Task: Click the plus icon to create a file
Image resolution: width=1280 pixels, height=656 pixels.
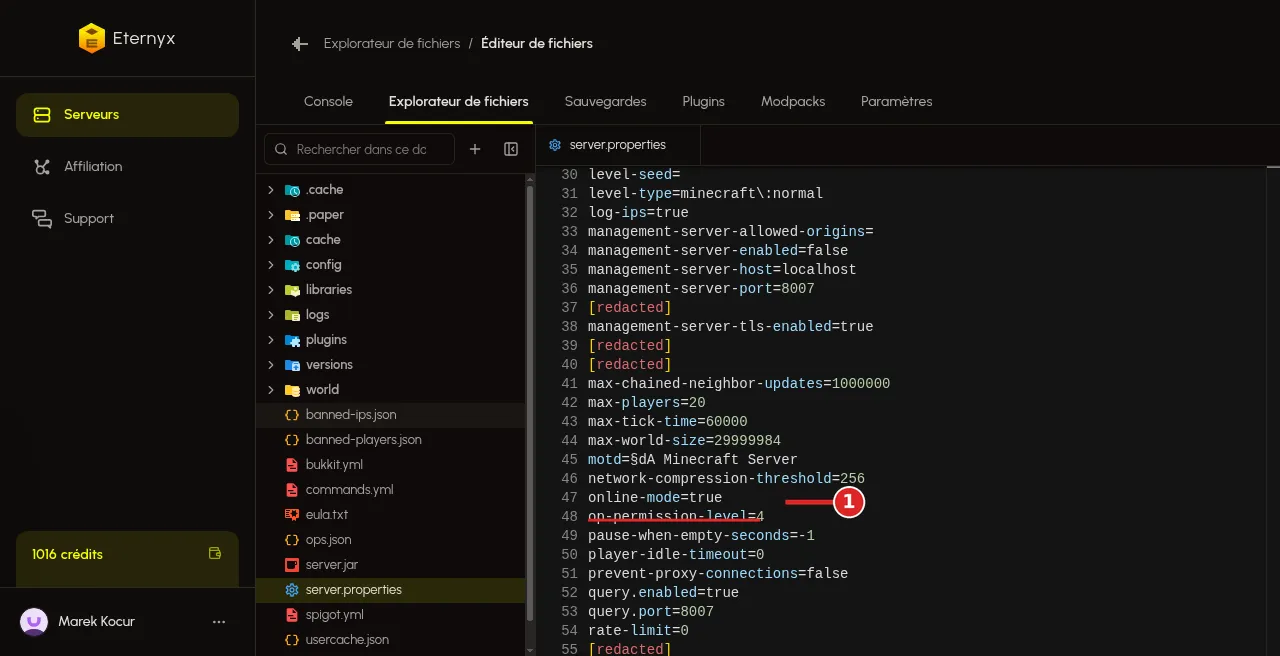Action: click(475, 149)
